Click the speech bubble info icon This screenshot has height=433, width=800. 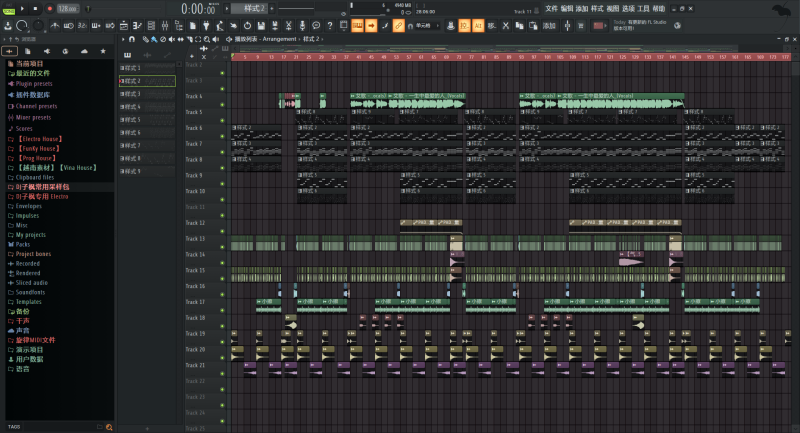[316, 26]
